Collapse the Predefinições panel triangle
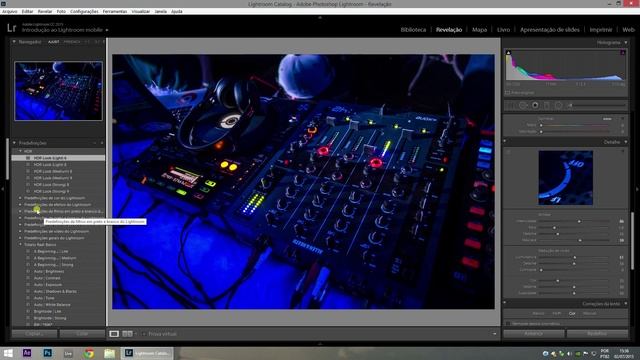Screen dimensions: 640x360 (14, 143)
